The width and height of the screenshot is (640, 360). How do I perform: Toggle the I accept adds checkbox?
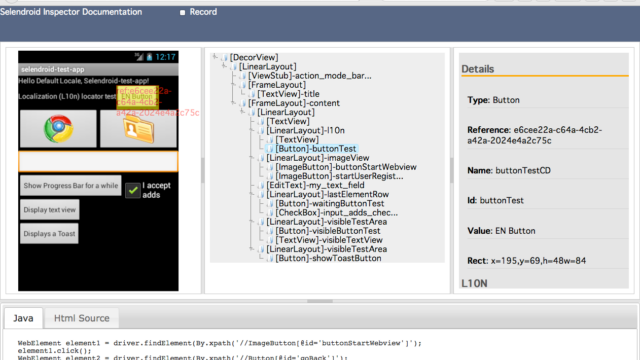[133, 191]
